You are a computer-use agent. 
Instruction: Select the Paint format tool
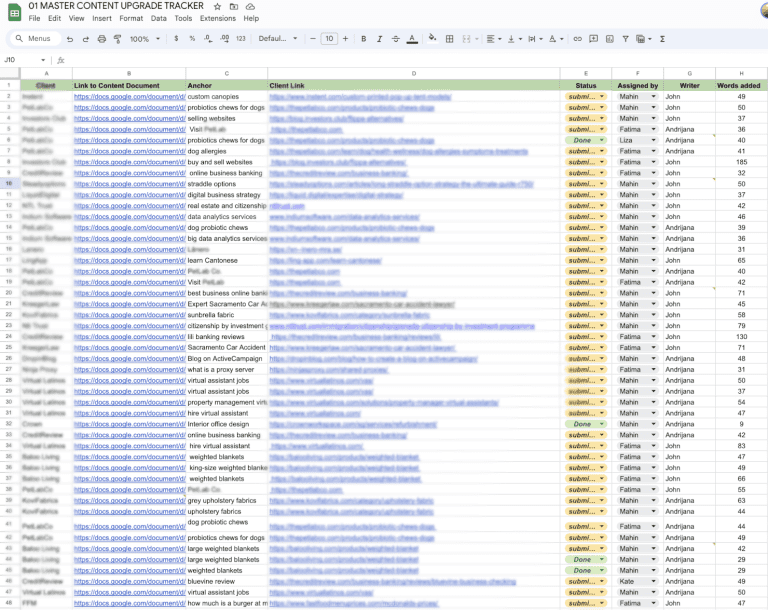[x=117, y=39]
